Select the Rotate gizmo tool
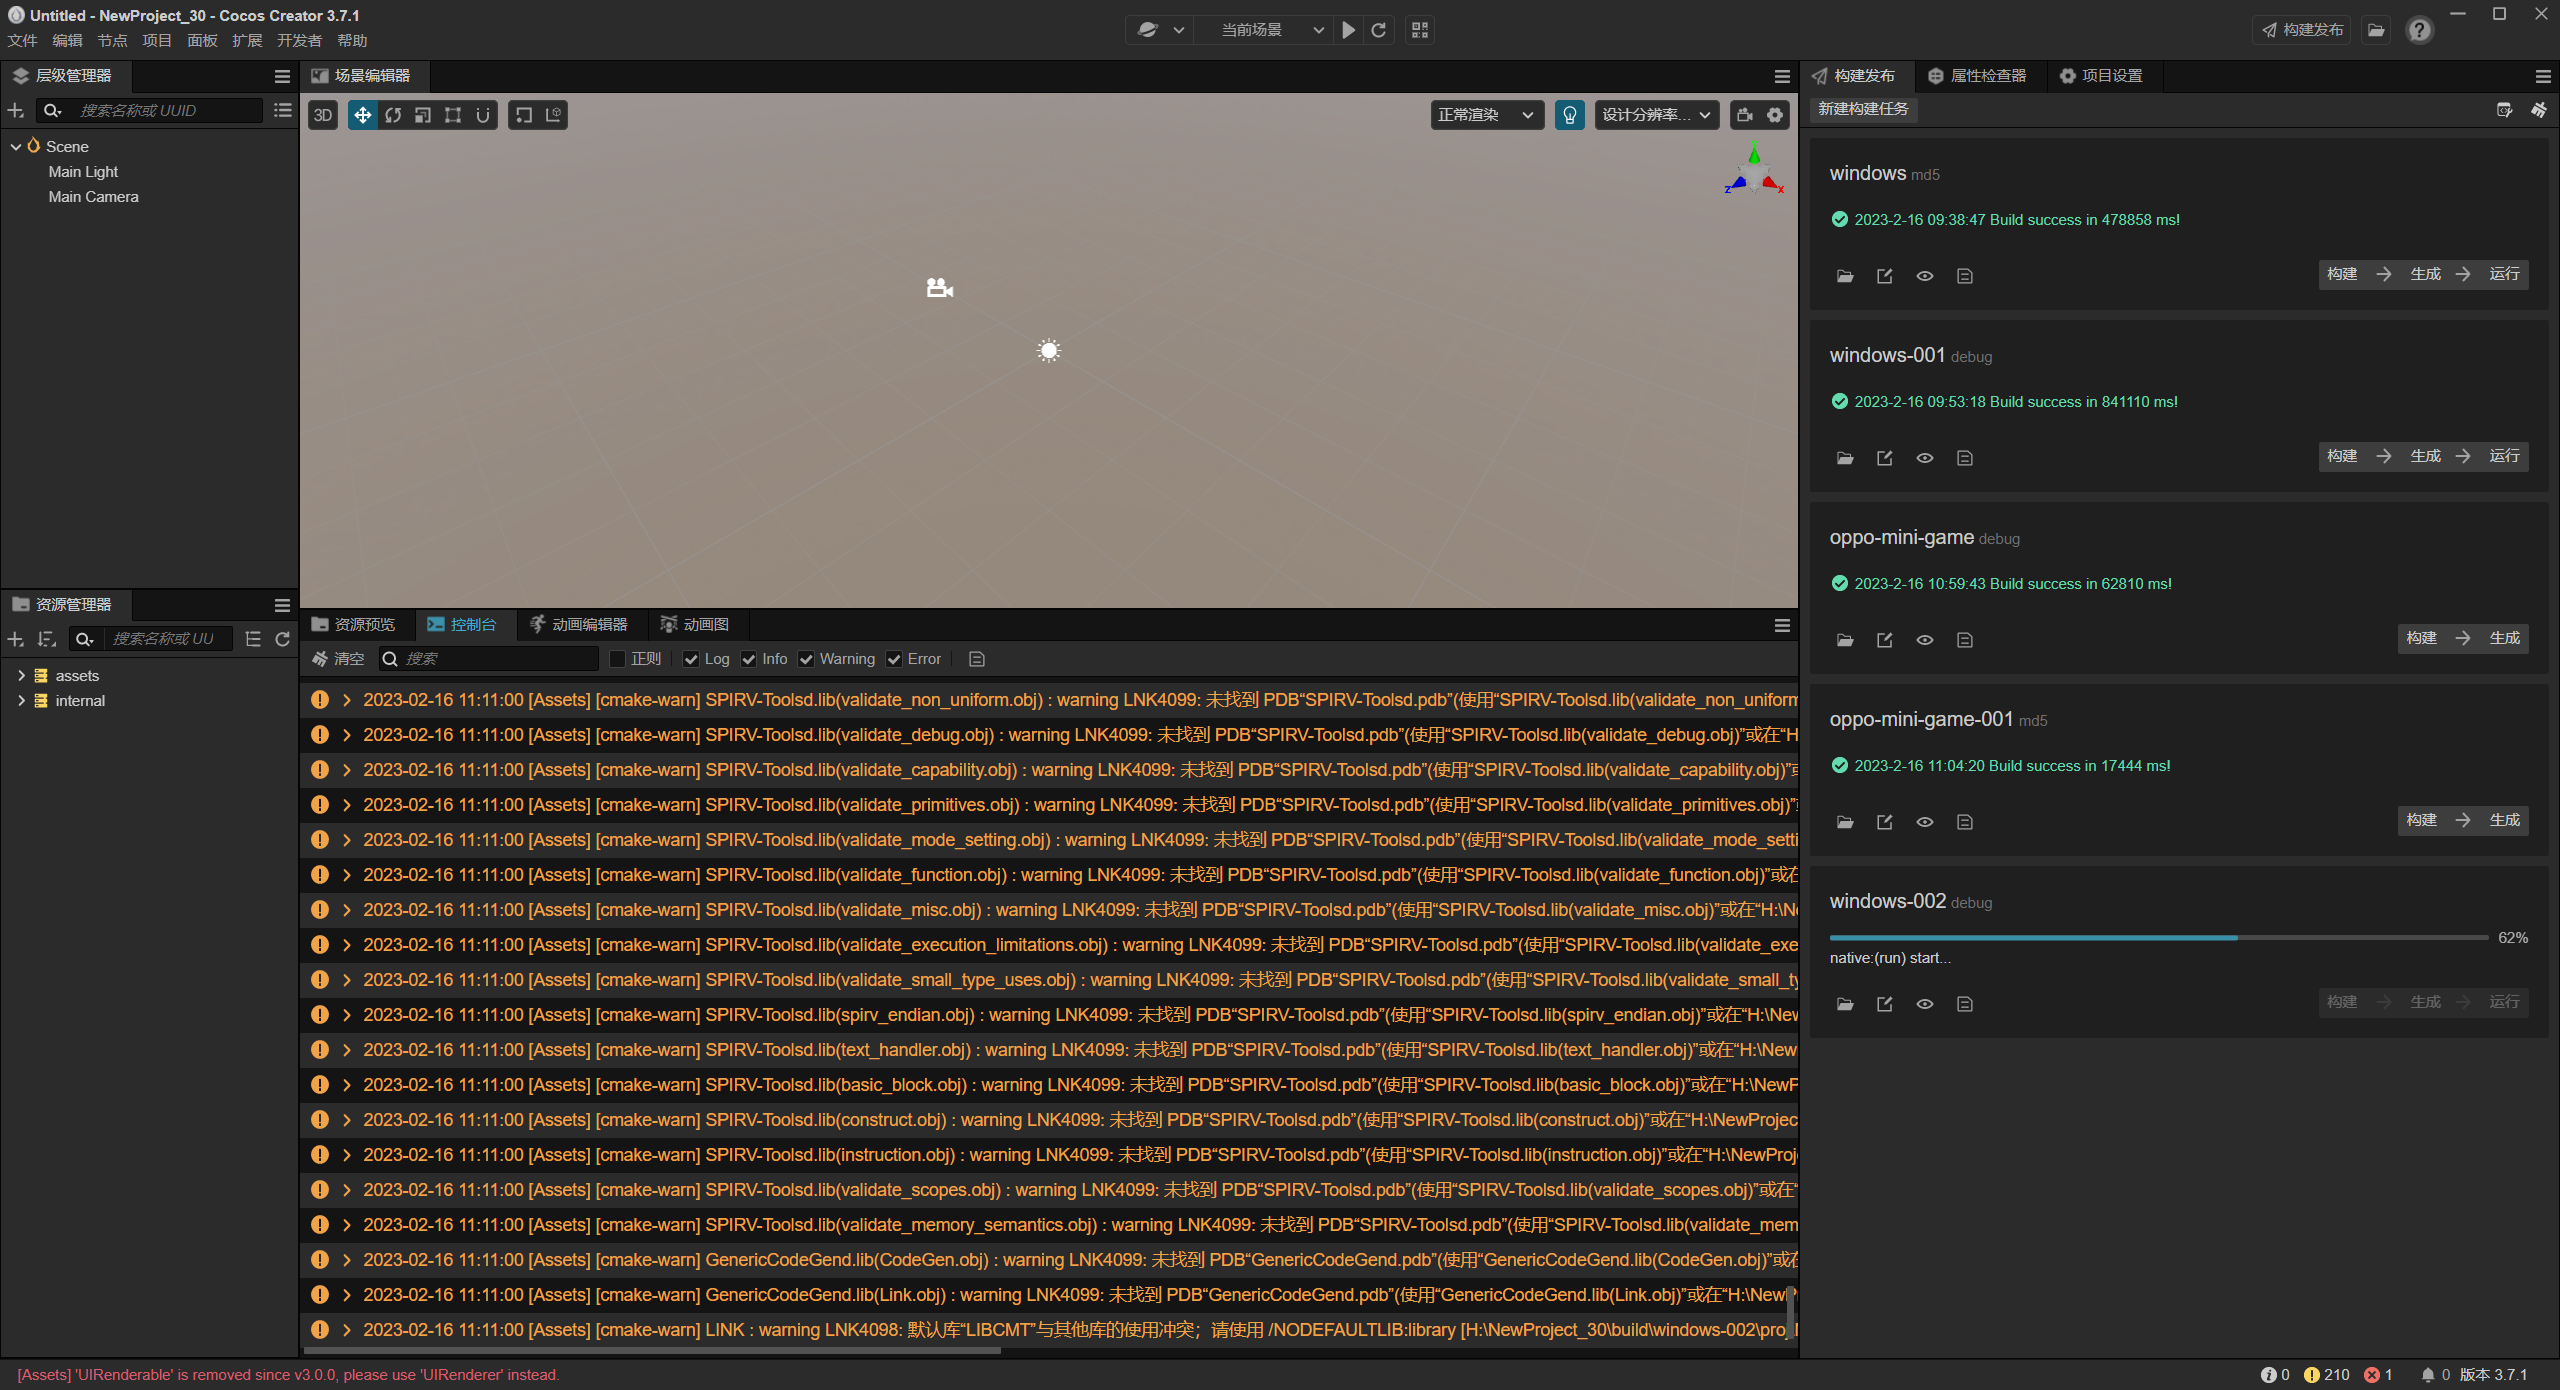This screenshot has width=2560, height=1390. point(393,115)
